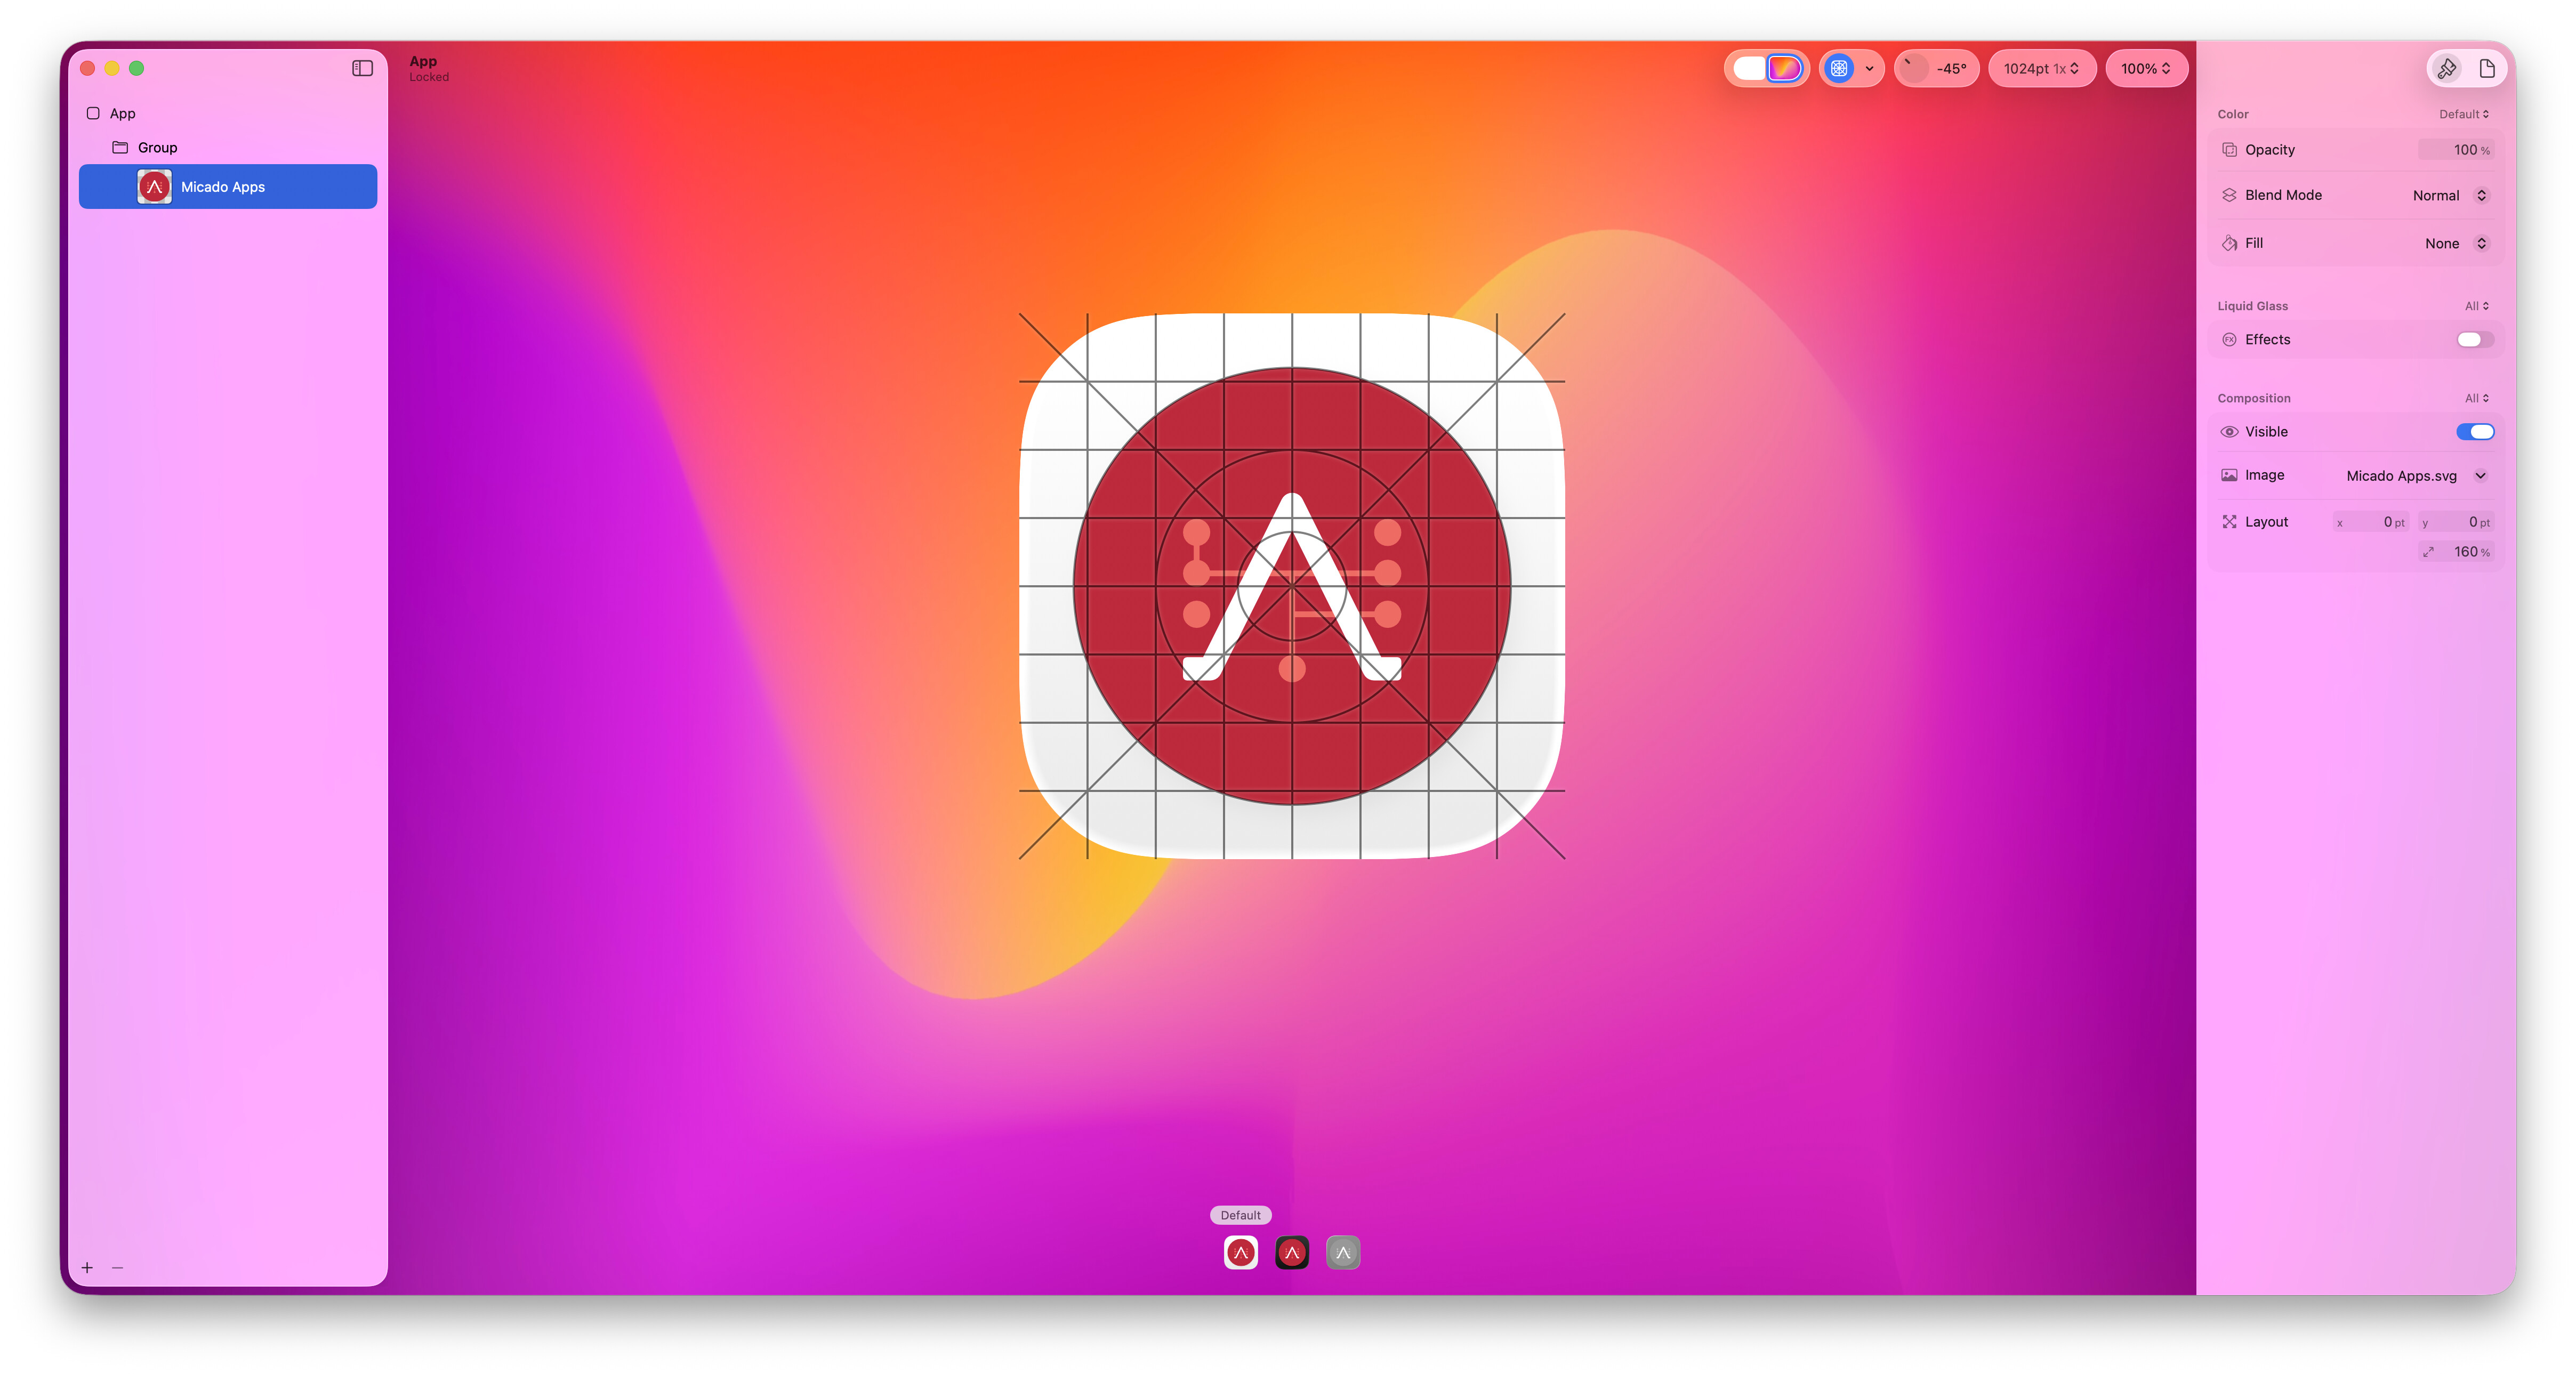The width and height of the screenshot is (2576, 1374).
Task: Click the add layer plus icon
Action: [87, 1267]
